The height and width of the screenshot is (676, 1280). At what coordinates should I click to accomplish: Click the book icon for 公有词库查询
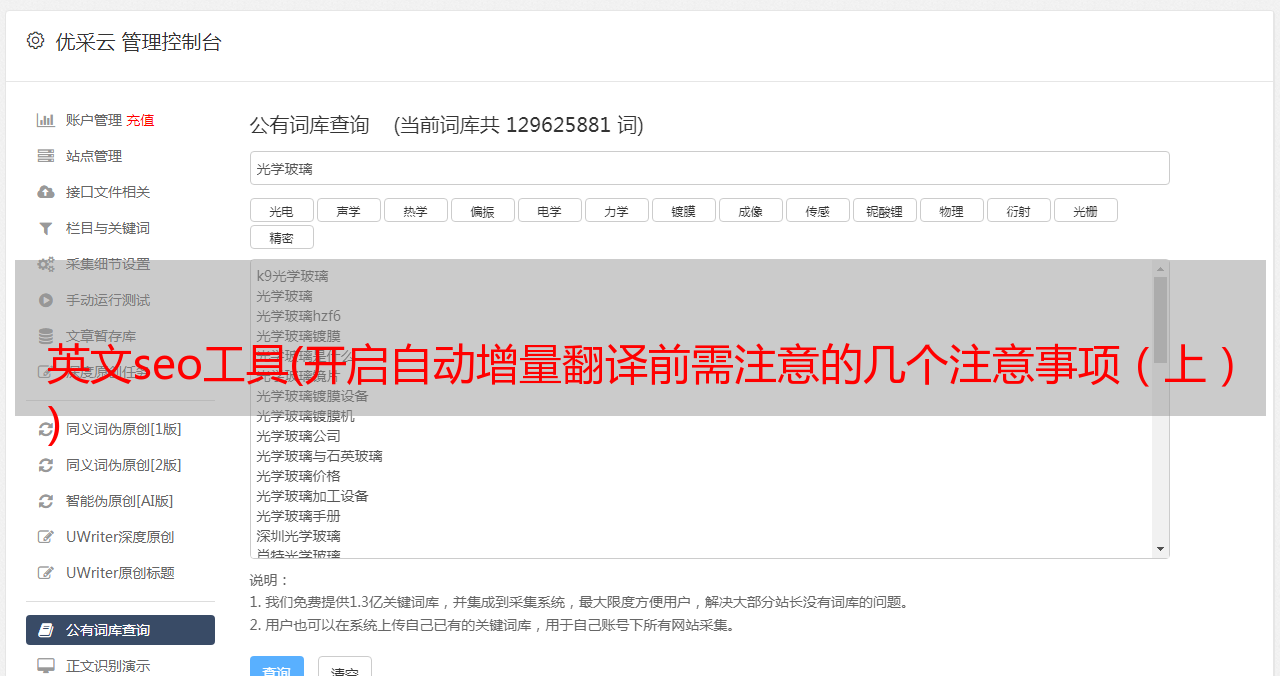tap(46, 630)
